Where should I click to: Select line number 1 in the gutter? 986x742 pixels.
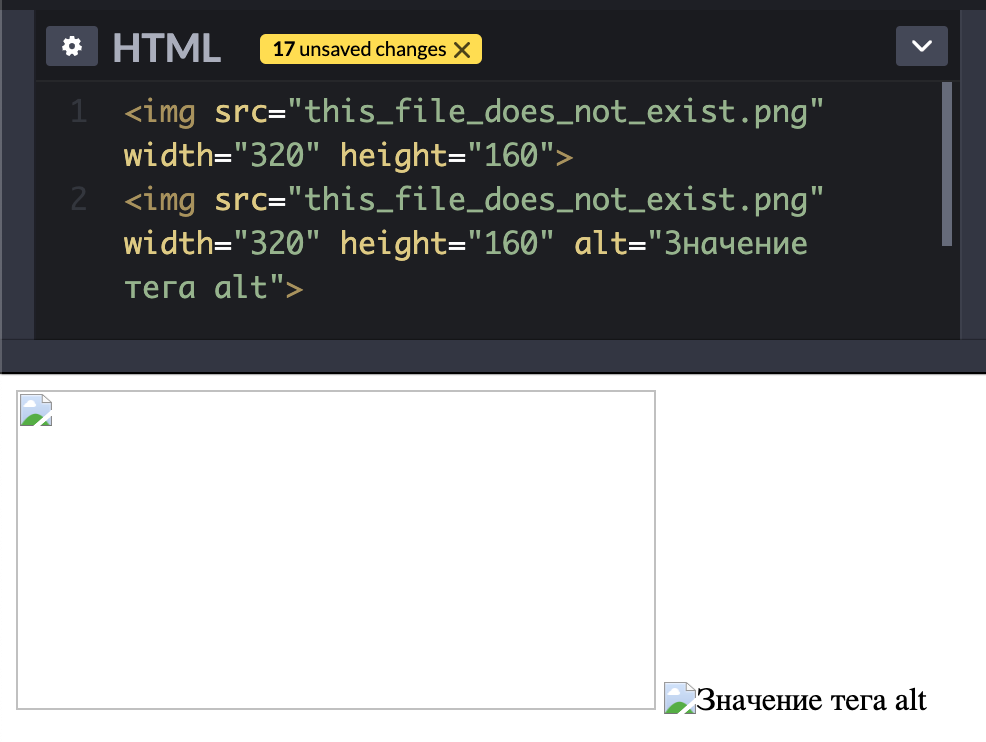(79, 112)
